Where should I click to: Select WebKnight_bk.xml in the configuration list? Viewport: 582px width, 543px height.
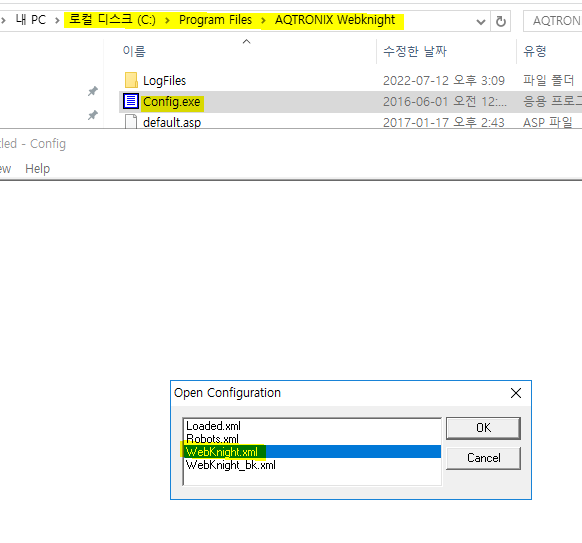(x=312, y=465)
